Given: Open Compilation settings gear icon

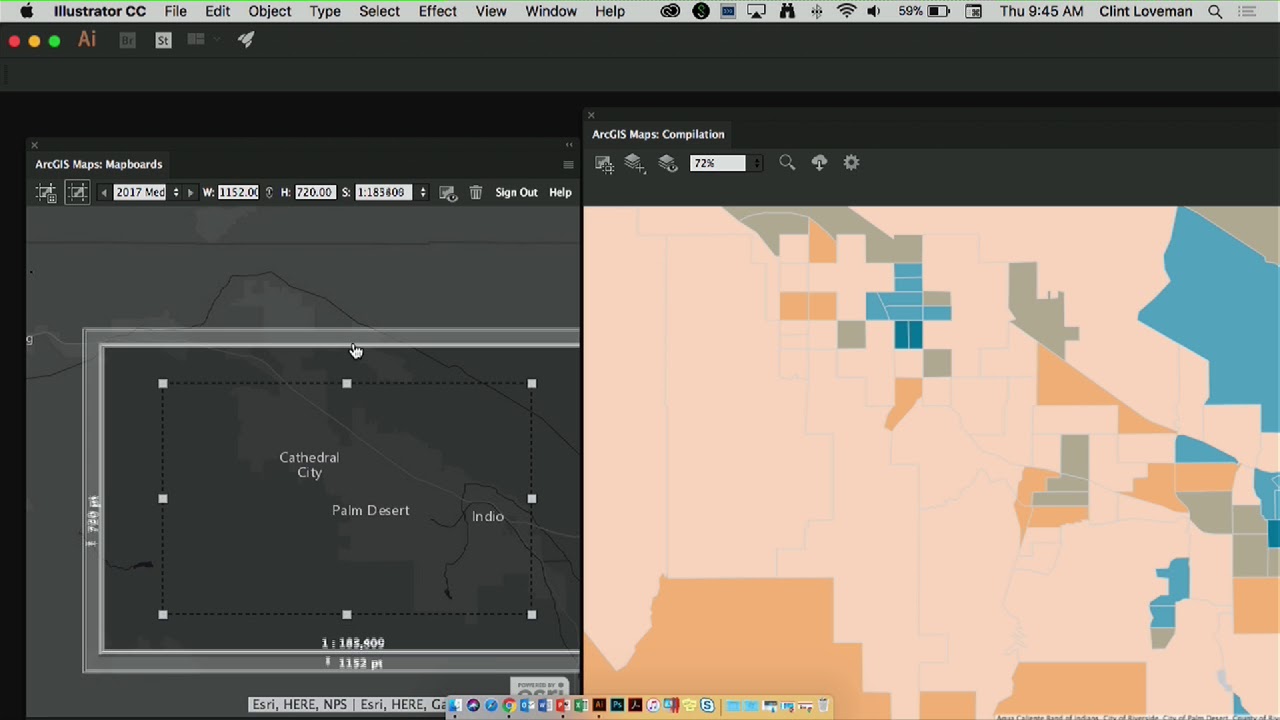Looking at the screenshot, I should tap(851, 162).
